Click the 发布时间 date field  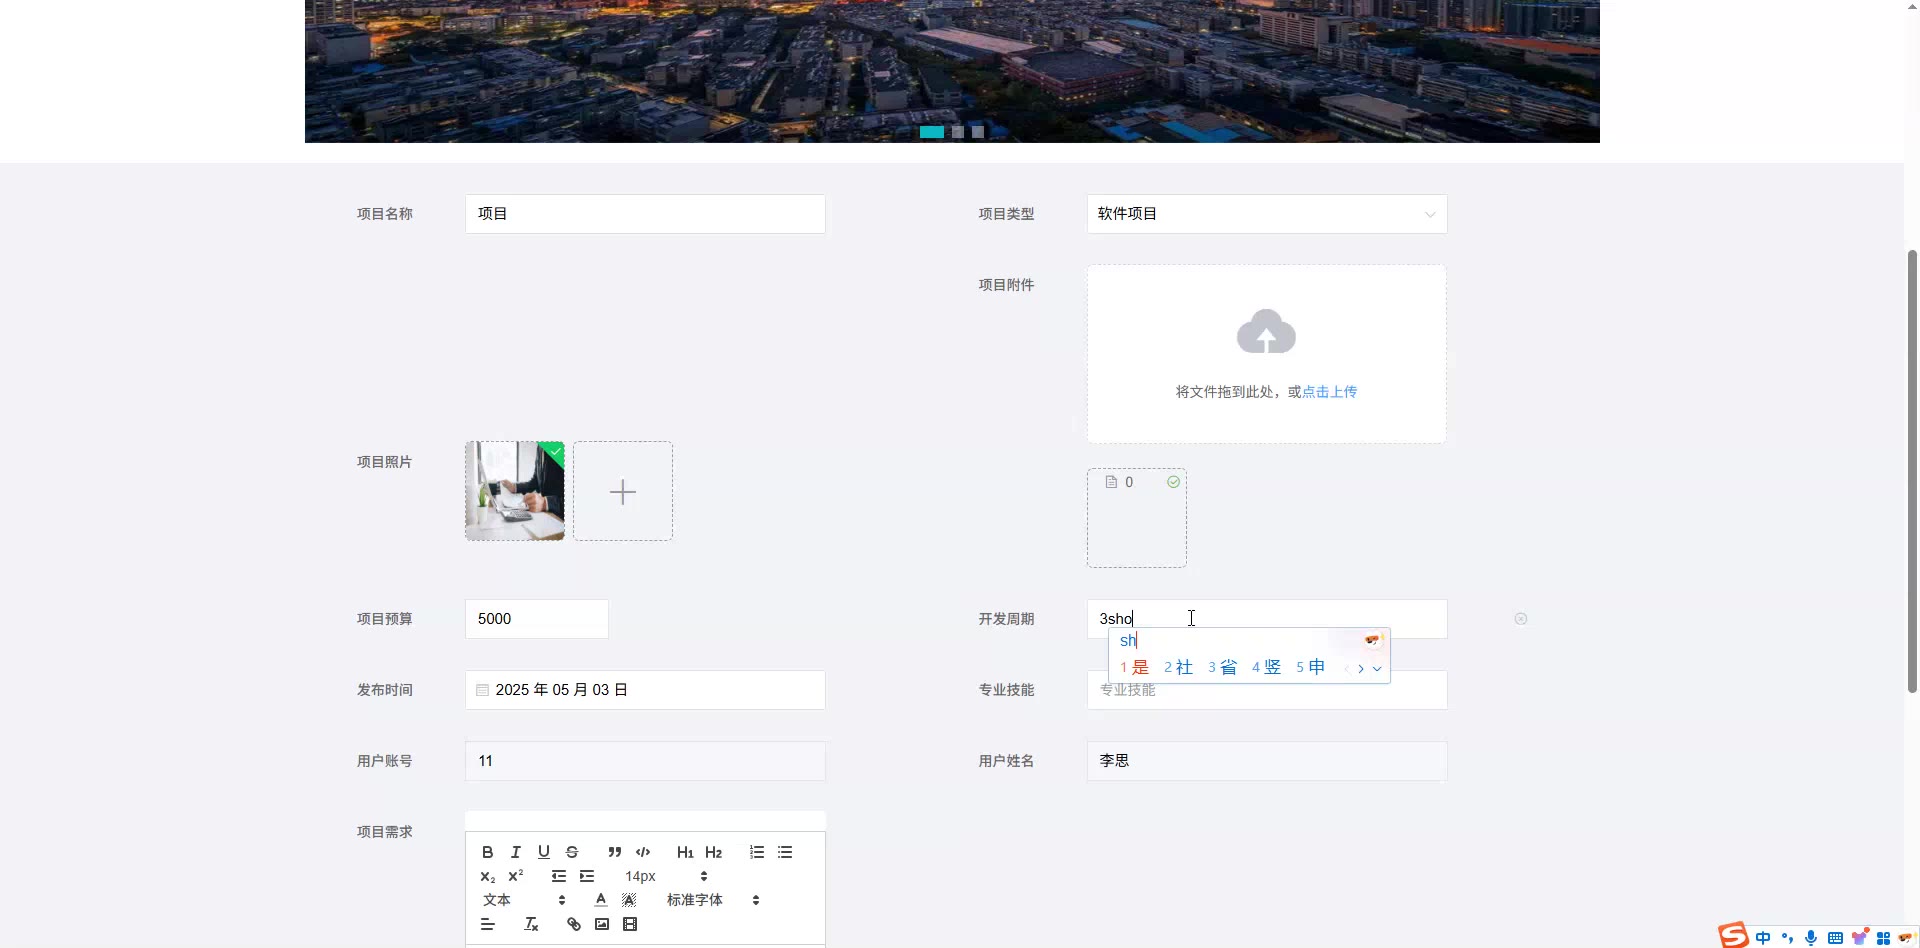[x=645, y=690]
